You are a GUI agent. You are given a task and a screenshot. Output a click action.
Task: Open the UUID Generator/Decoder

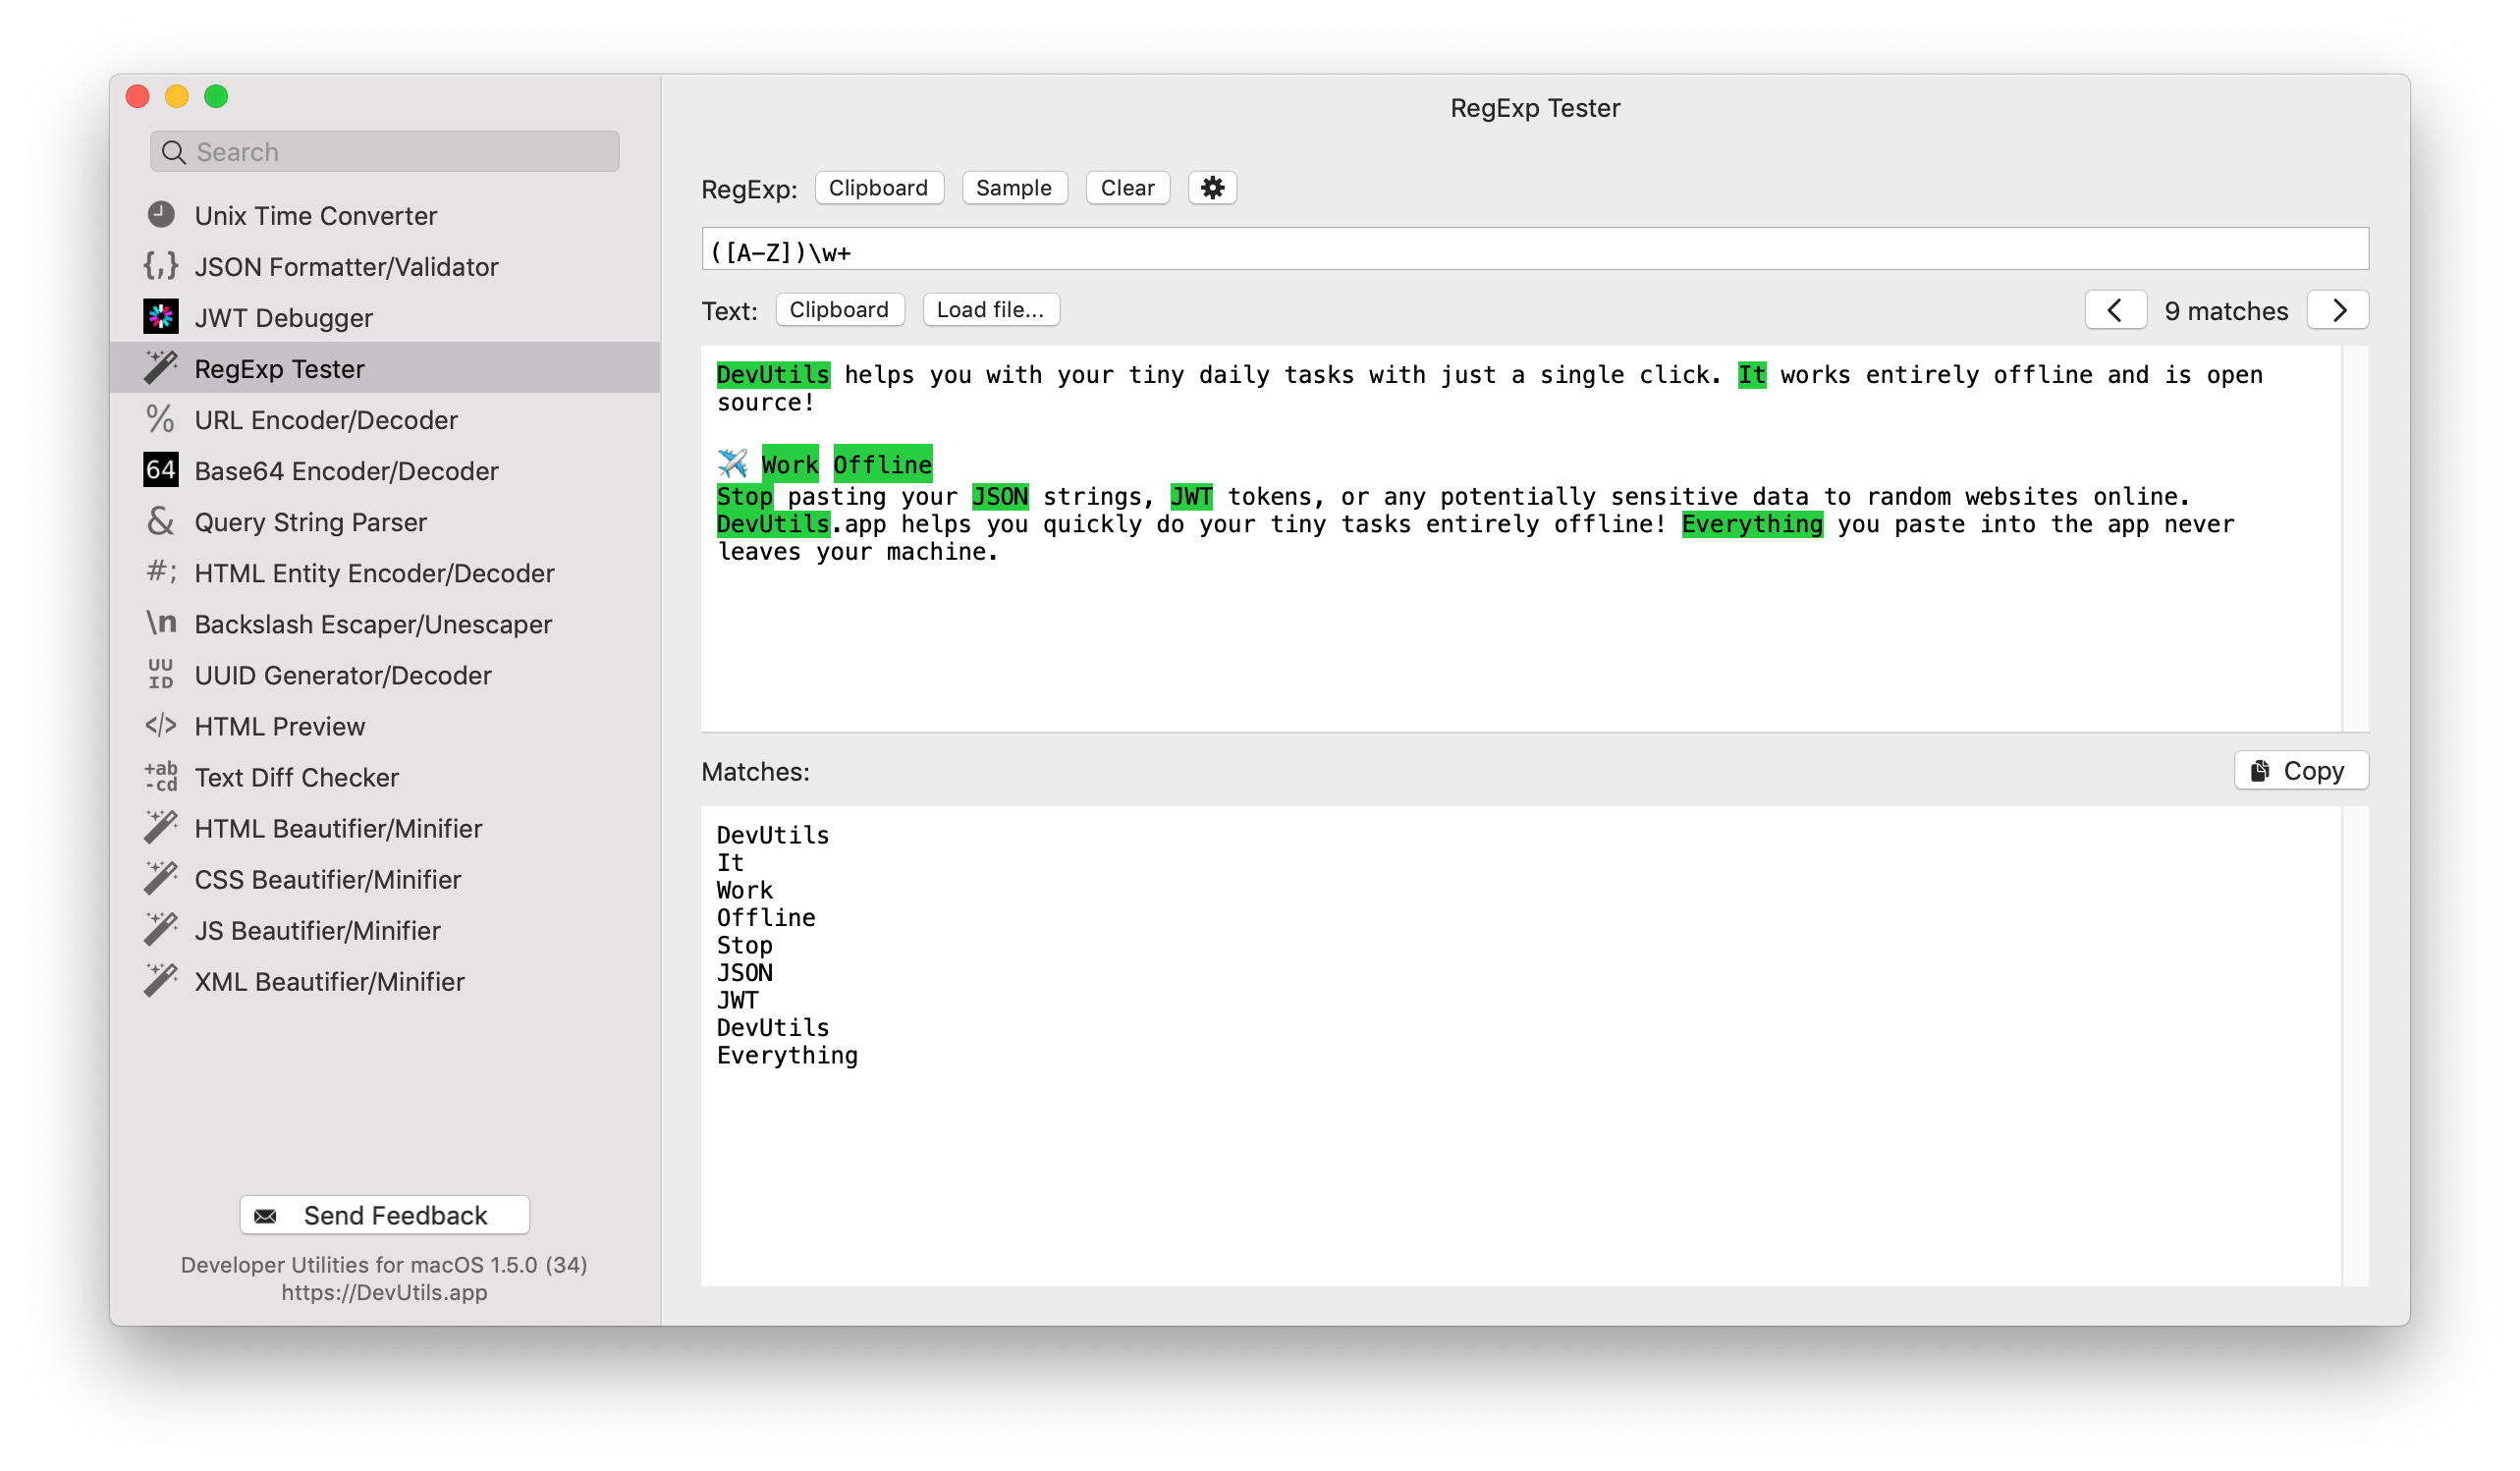(343, 674)
